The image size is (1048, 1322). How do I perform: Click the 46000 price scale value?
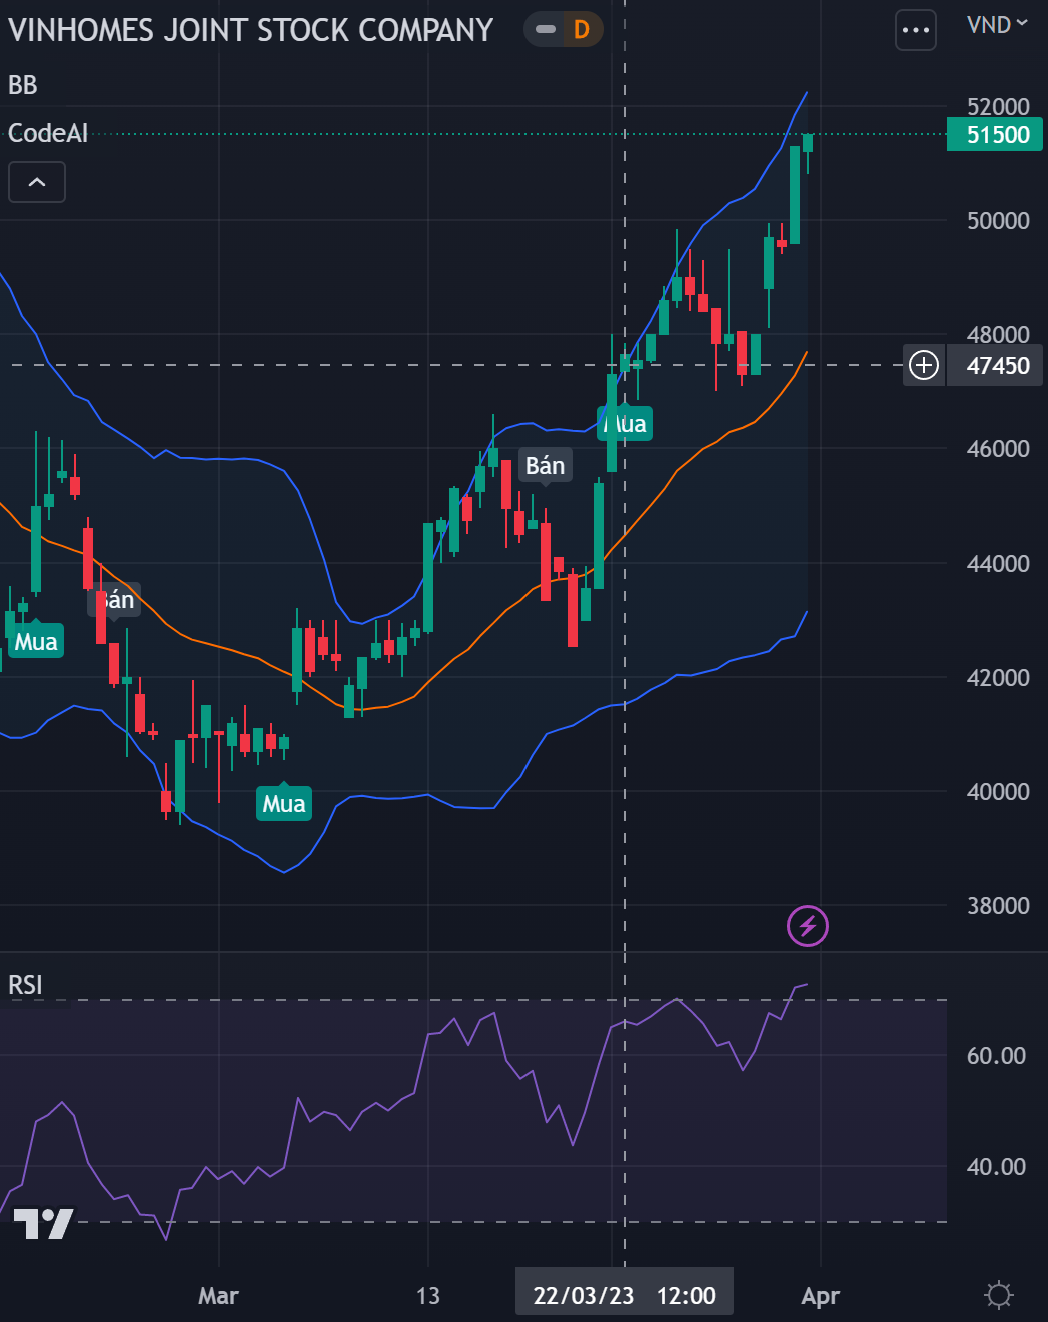point(998,448)
